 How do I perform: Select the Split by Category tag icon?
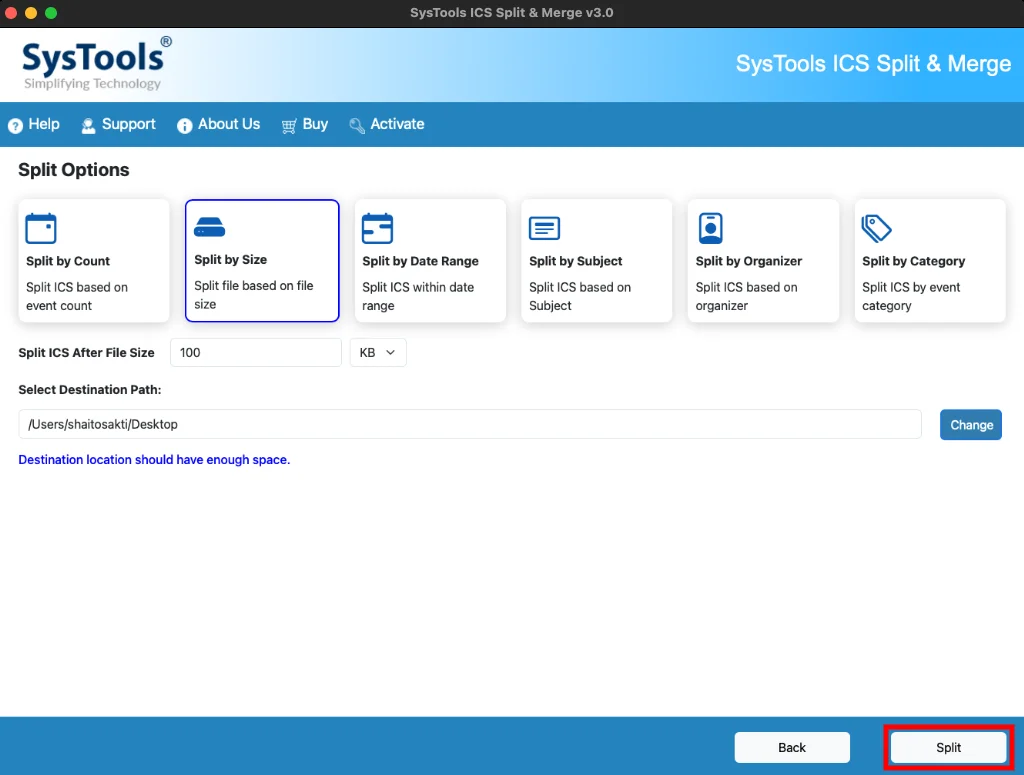(876, 228)
